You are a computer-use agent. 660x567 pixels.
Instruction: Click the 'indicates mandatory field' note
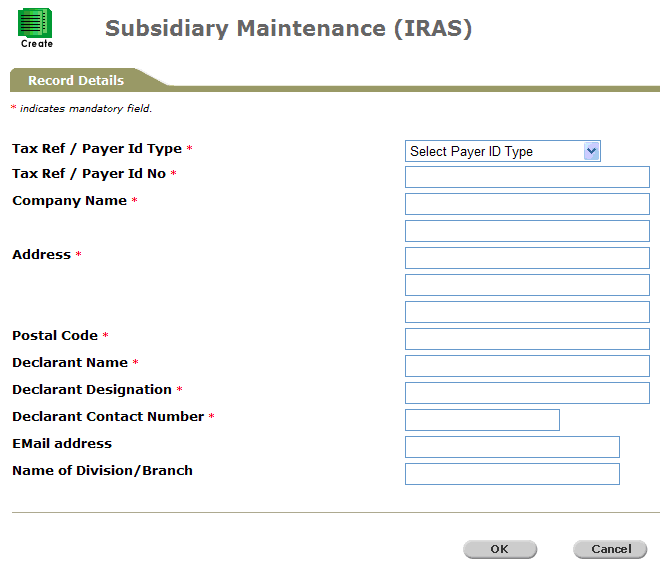pos(86,109)
